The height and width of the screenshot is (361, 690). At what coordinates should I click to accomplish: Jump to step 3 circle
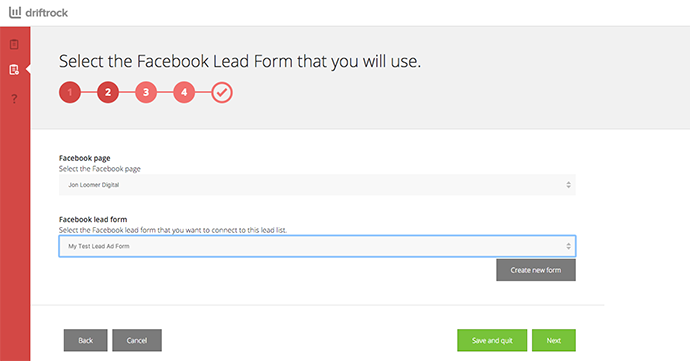click(146, 92)
